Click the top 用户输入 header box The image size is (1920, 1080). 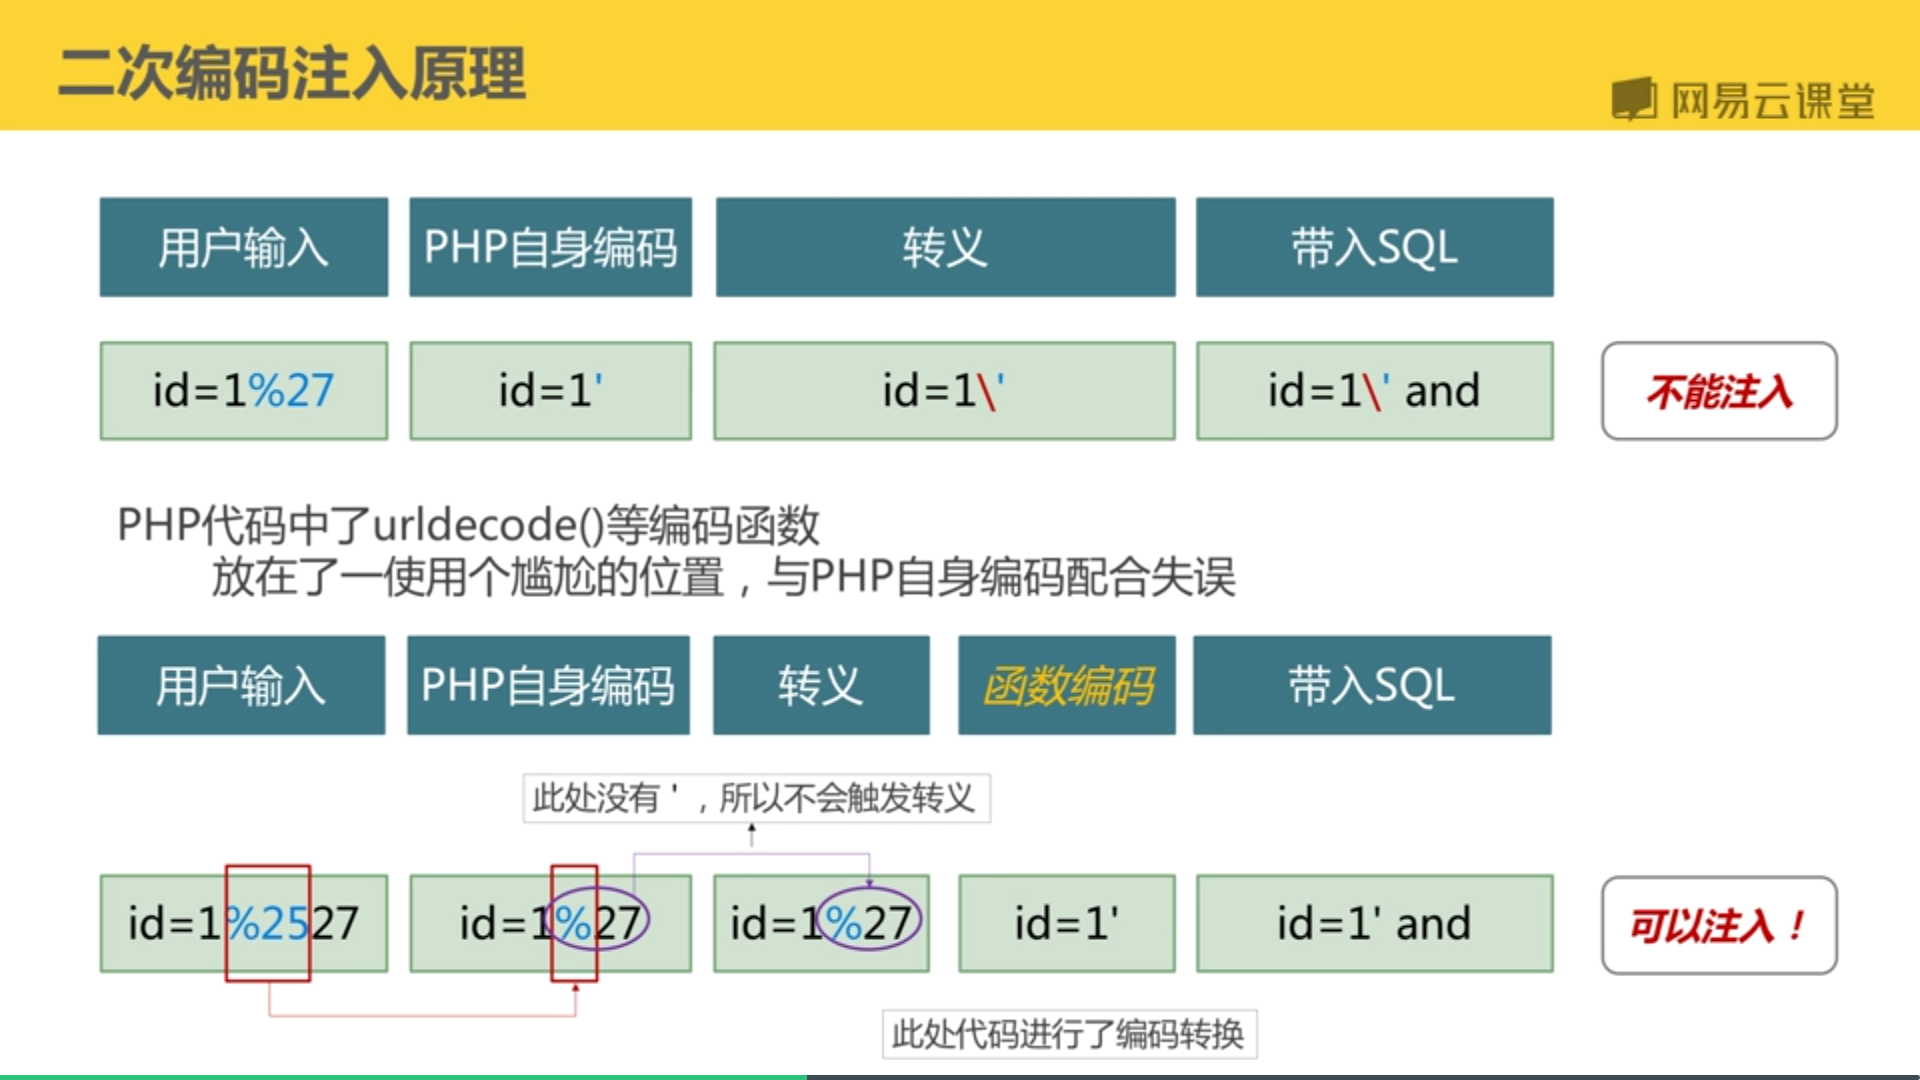coord(243,247)
